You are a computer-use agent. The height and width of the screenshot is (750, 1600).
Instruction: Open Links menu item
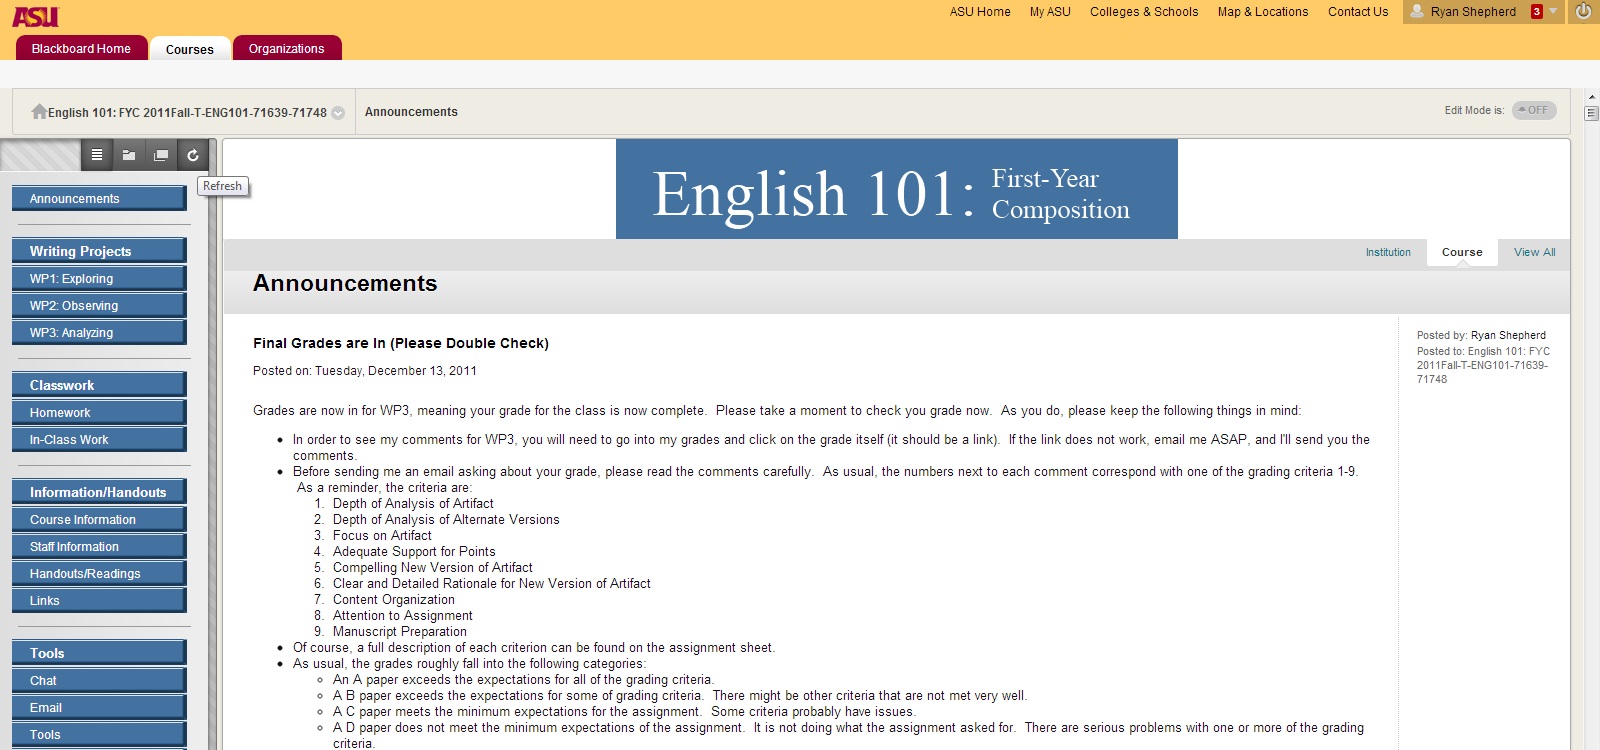(99, 600)
